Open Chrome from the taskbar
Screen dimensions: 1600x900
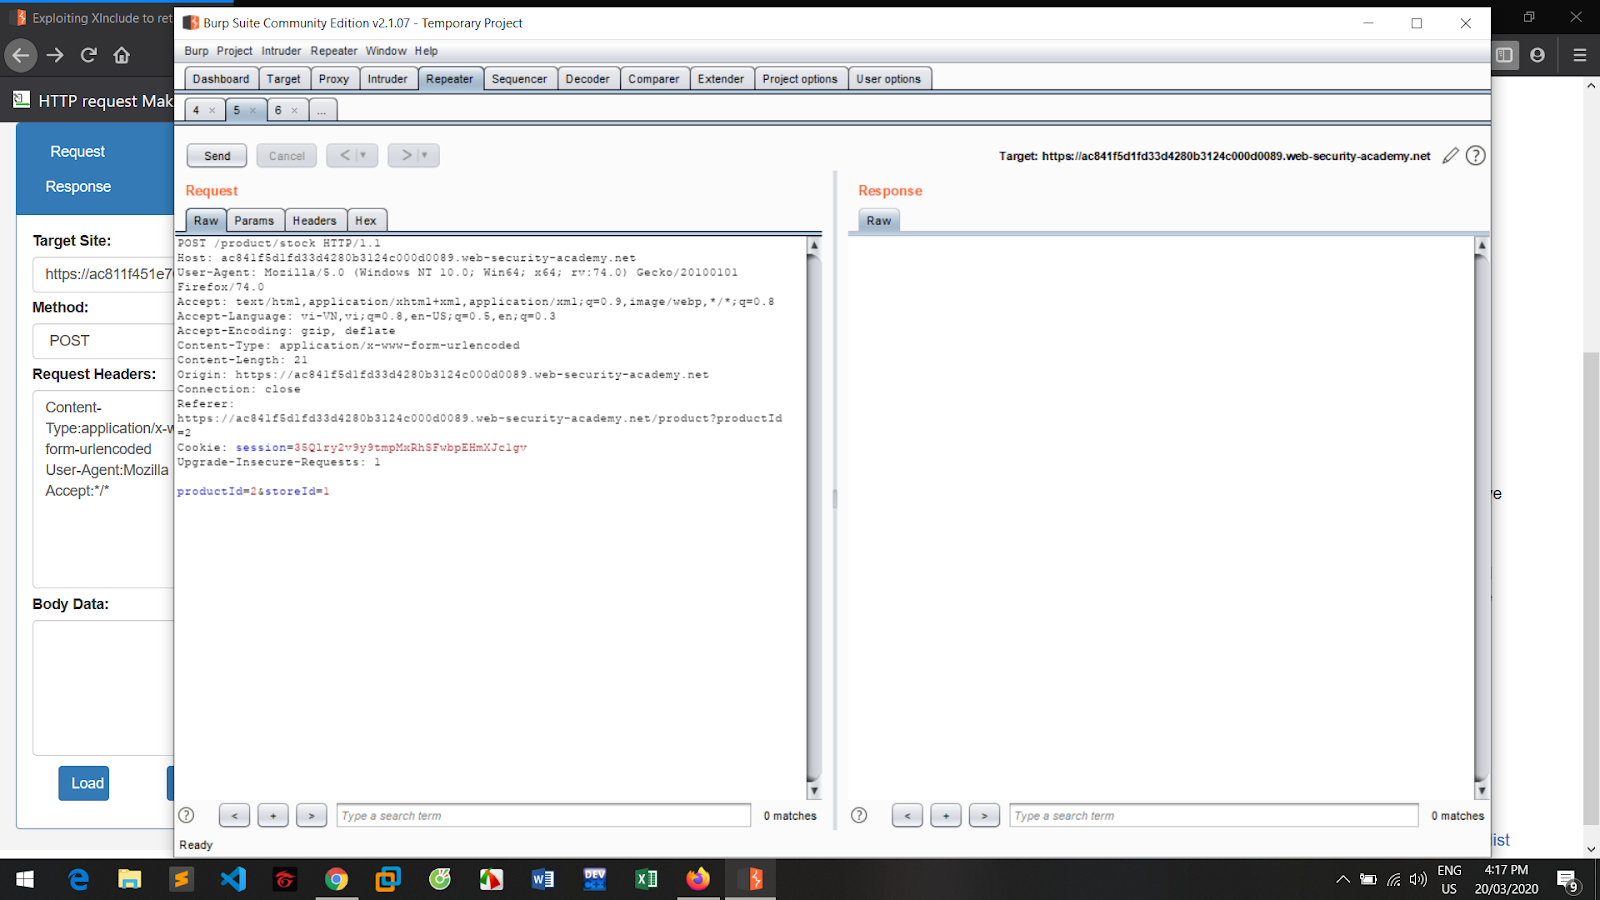point(336,879)
